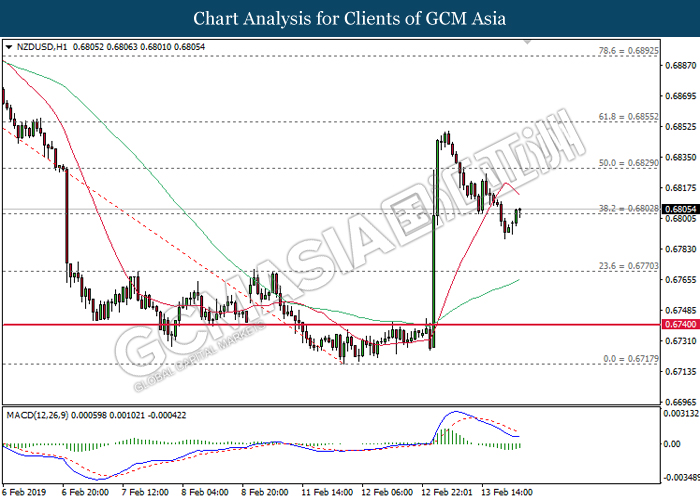Click the 0.67310 price axis value
The height and width of the screenshot is (500, 700).
tap(680, 341)
